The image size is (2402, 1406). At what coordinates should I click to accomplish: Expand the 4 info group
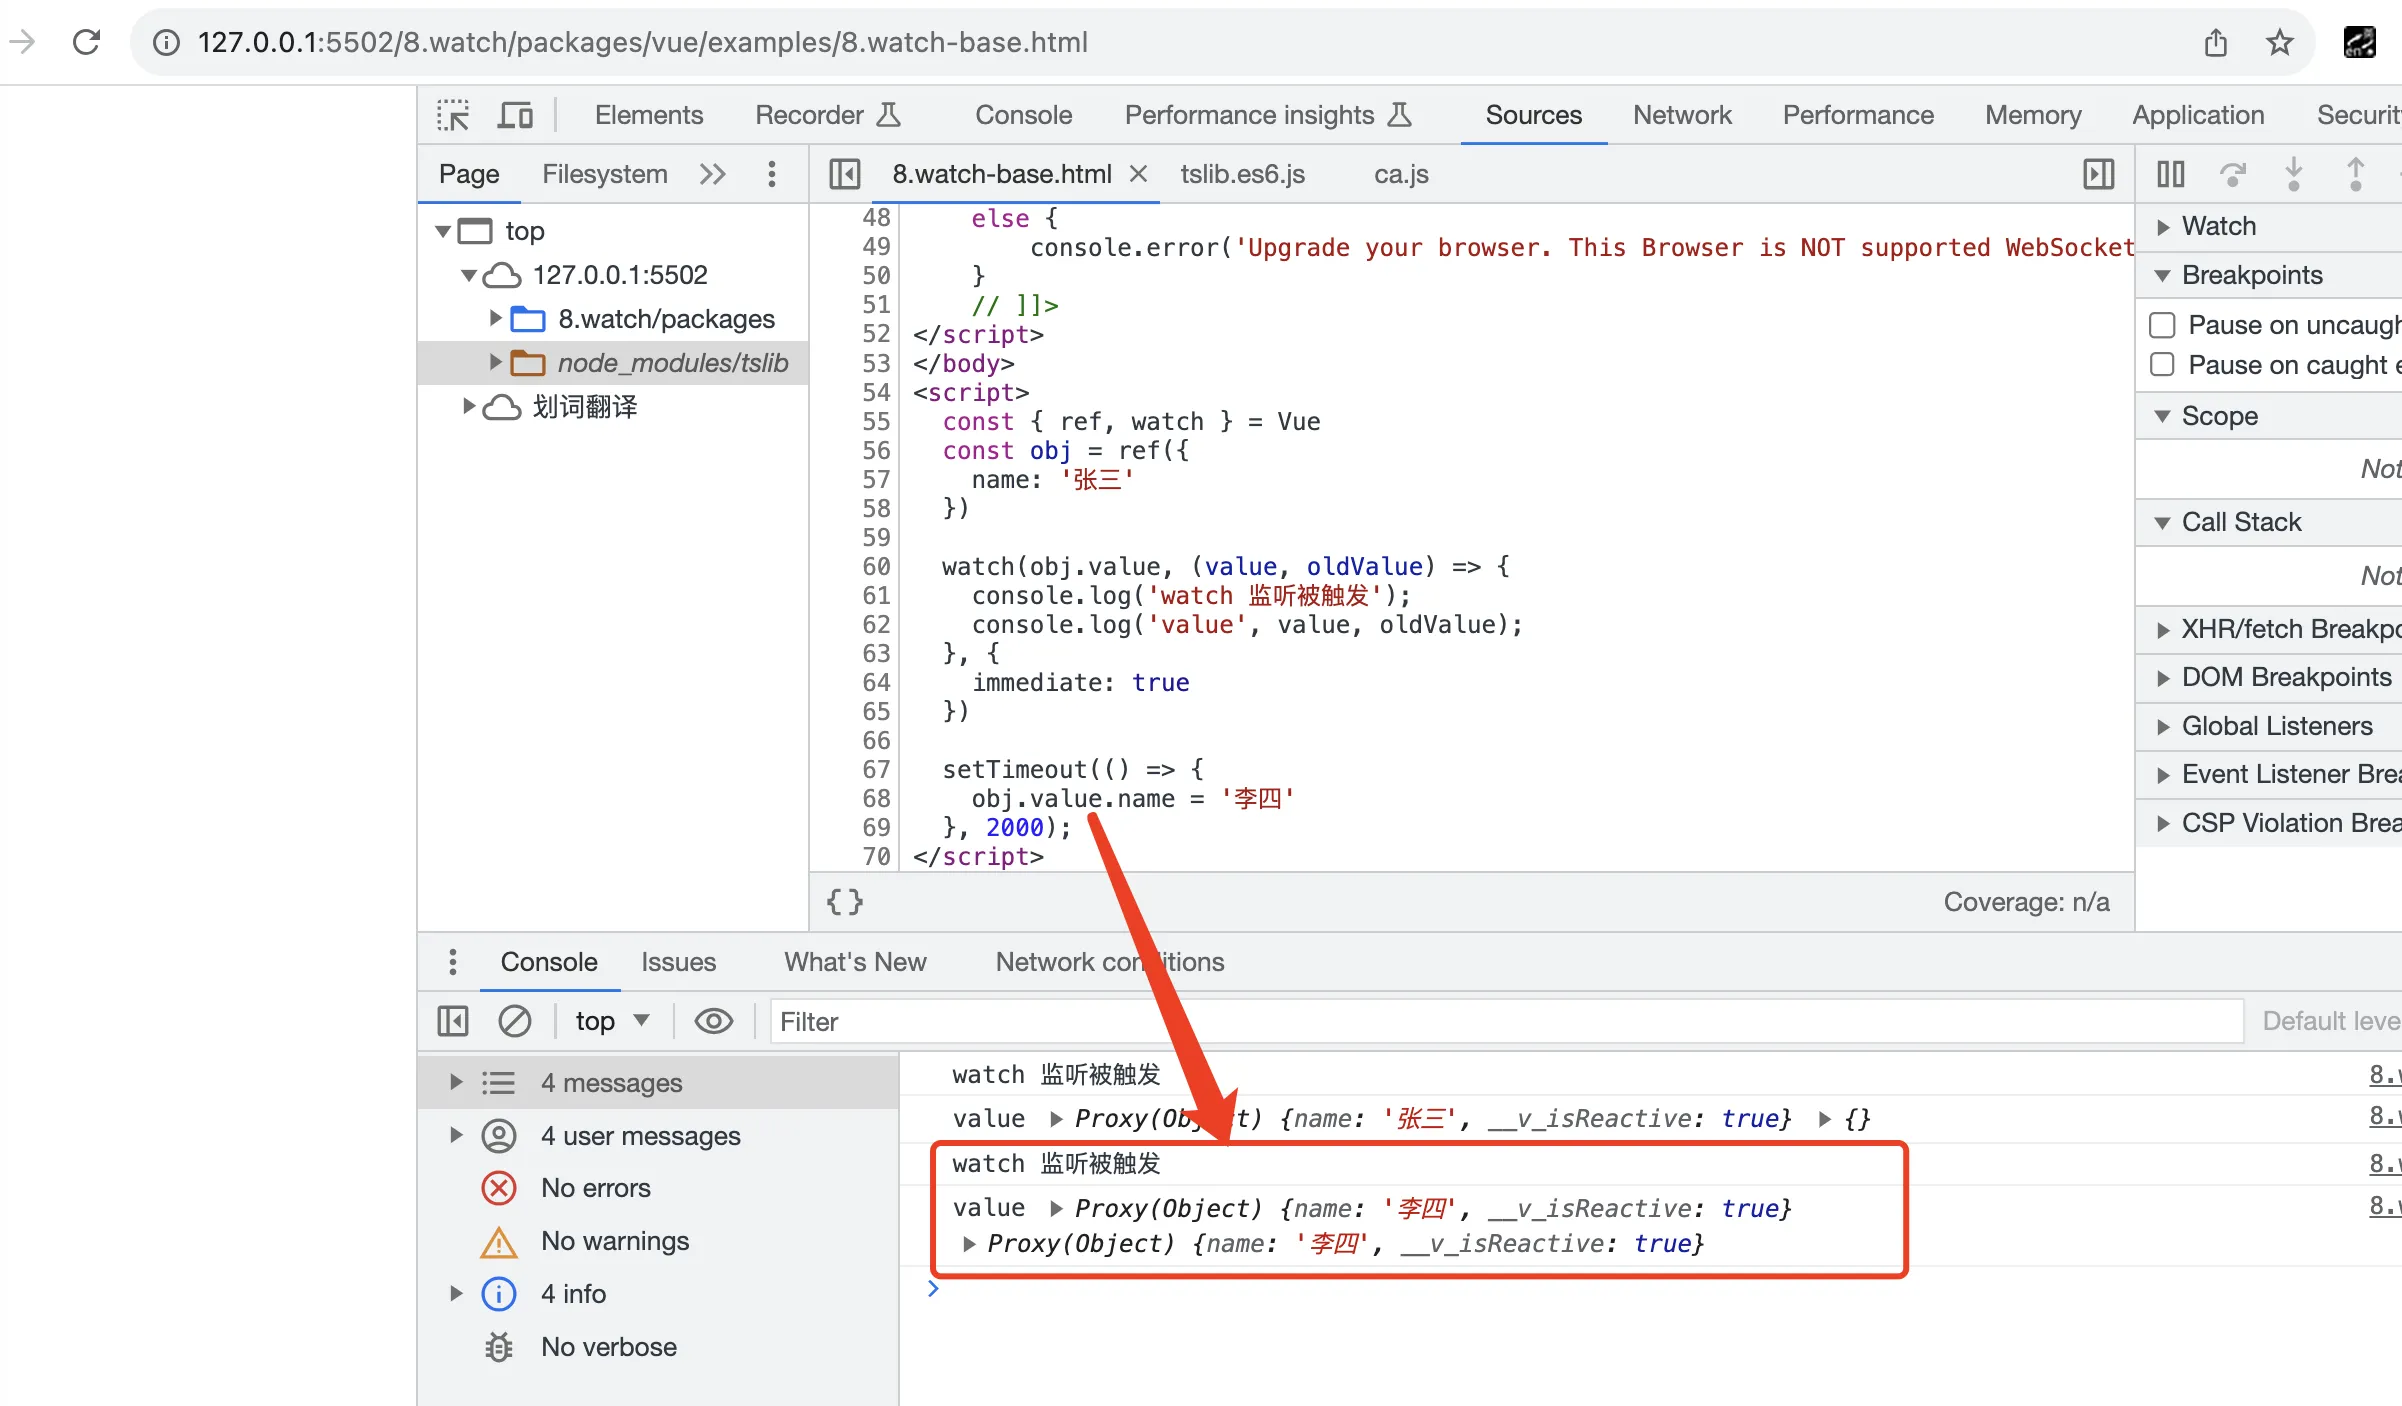click(456, 1293)
